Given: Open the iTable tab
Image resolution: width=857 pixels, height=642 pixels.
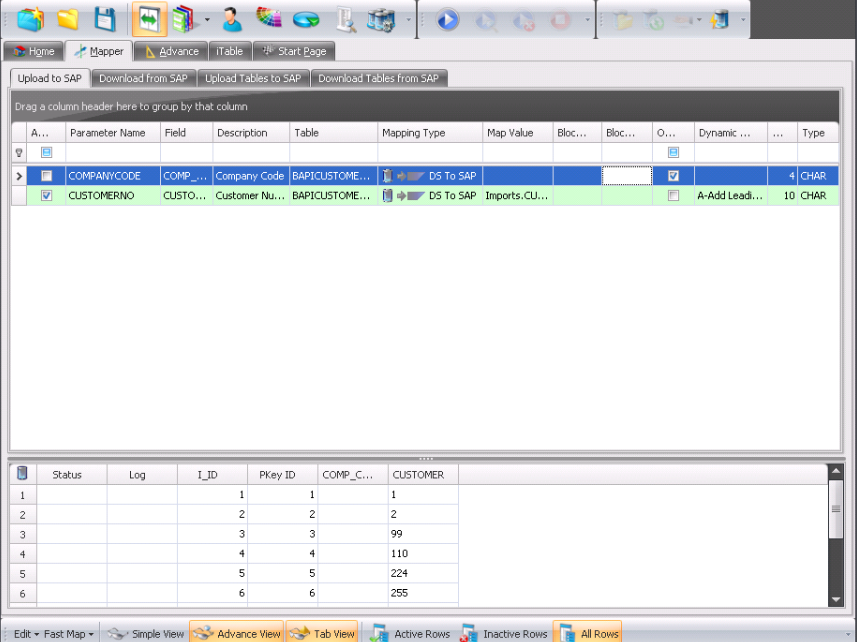Looking at the screenshot, I should coord(230,51).
